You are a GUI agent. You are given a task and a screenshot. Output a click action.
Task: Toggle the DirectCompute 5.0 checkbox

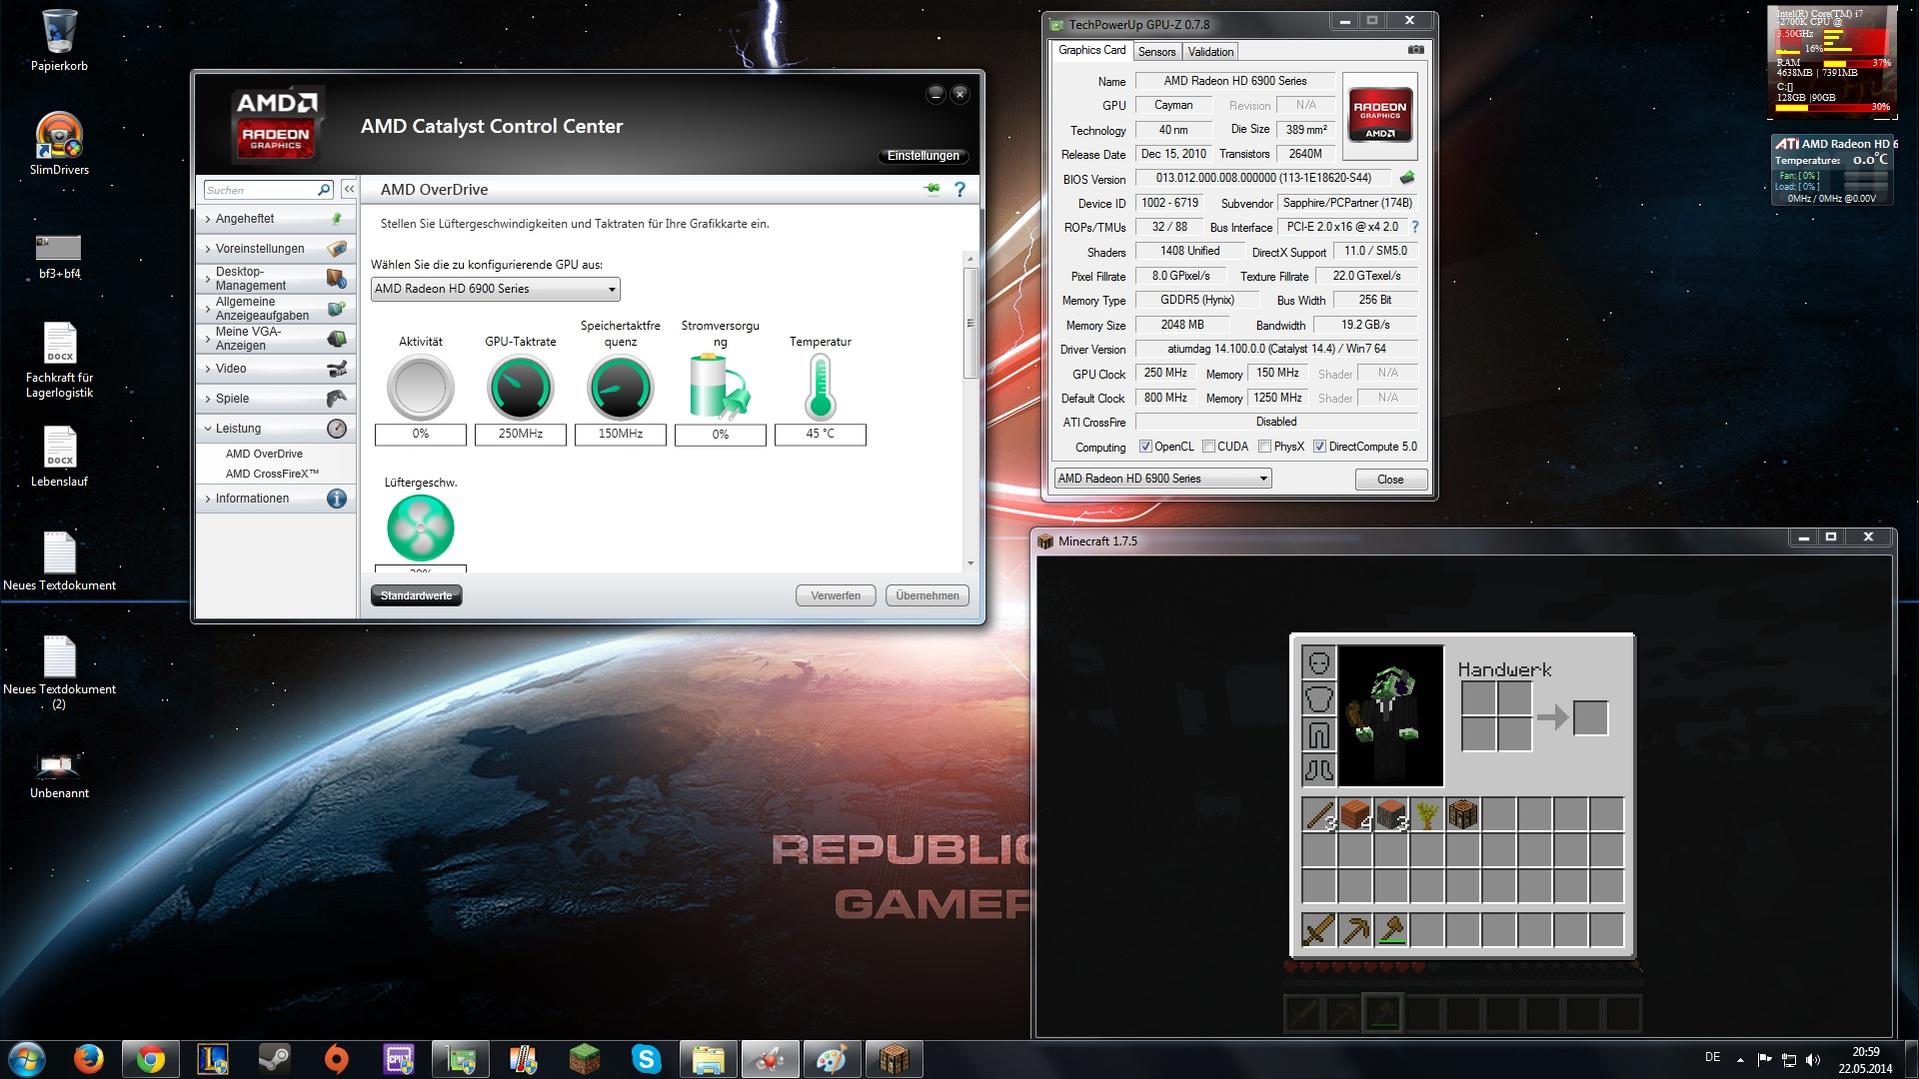tap(1320, 447)
